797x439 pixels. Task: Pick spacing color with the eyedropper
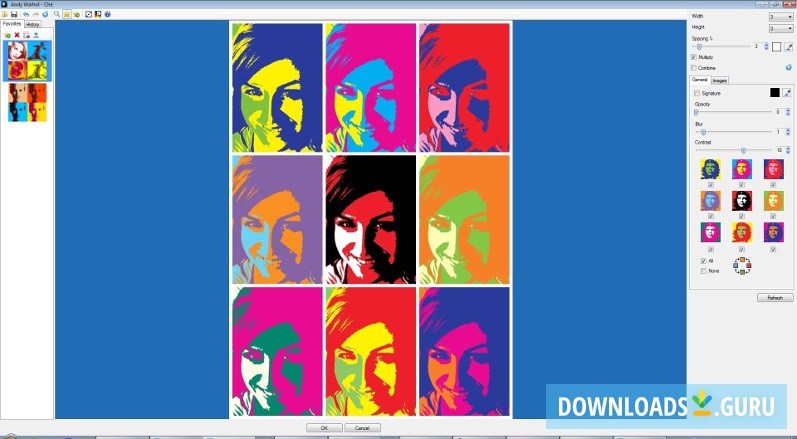(788, 47)
